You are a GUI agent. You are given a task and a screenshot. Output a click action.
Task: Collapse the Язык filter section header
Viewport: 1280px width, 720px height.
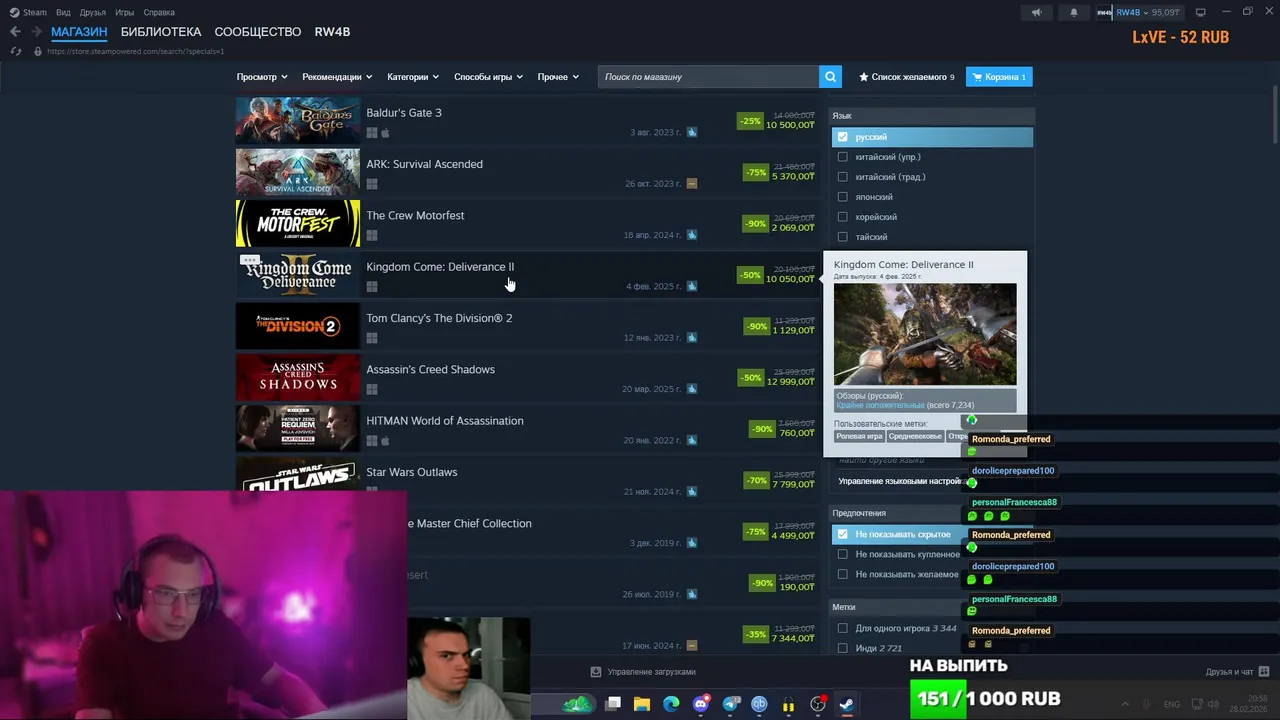(x=932, y=116)
